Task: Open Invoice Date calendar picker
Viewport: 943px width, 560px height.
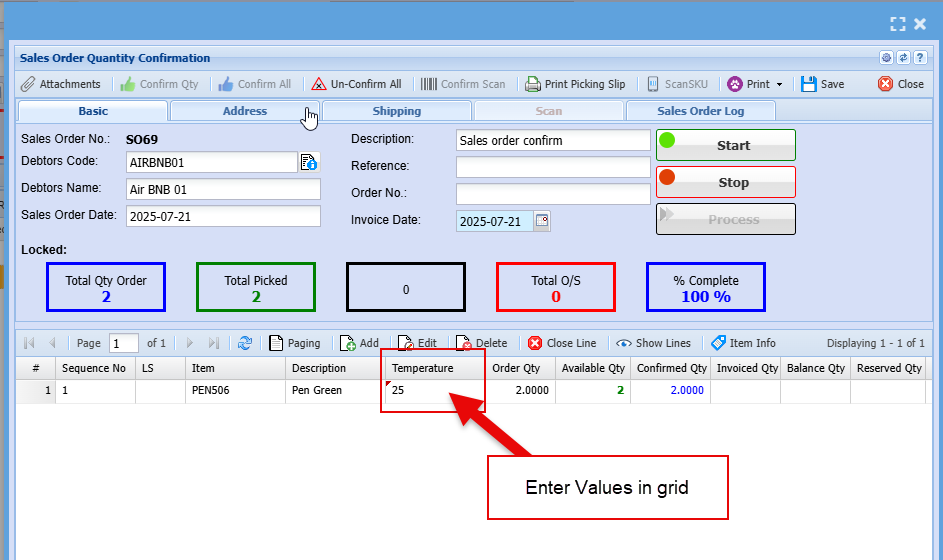Action: (542, 221)
